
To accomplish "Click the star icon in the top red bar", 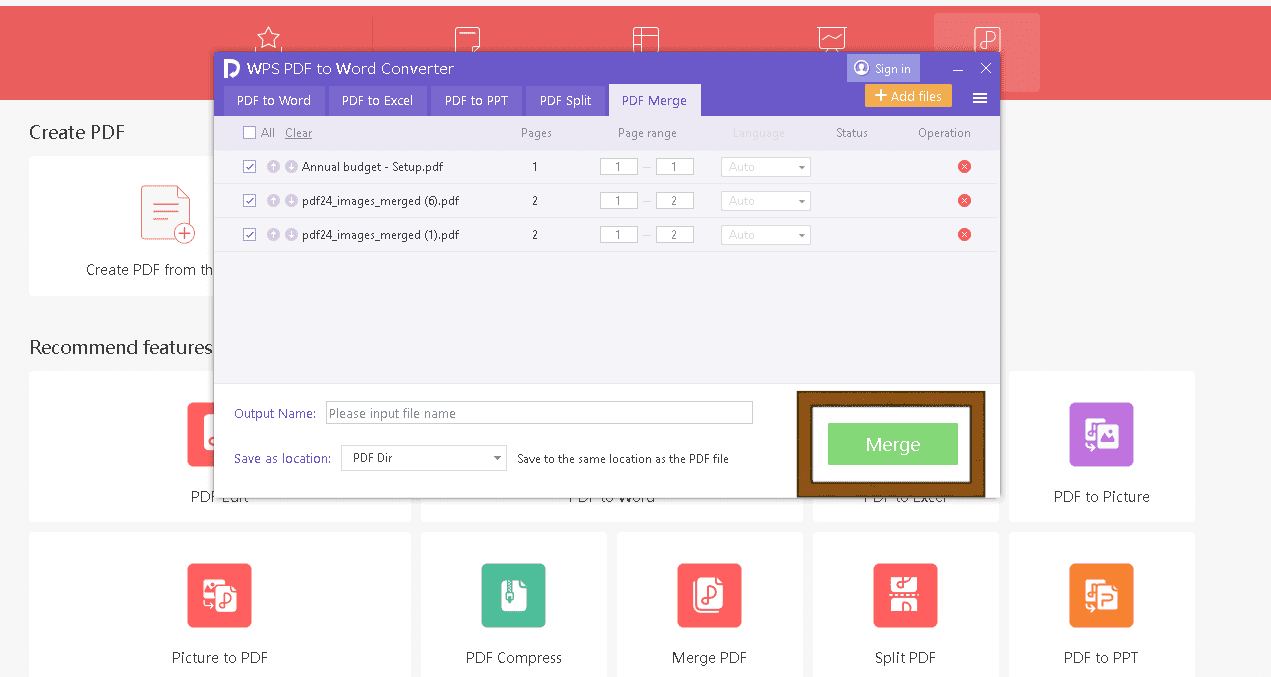I will [x=268, y=38].
